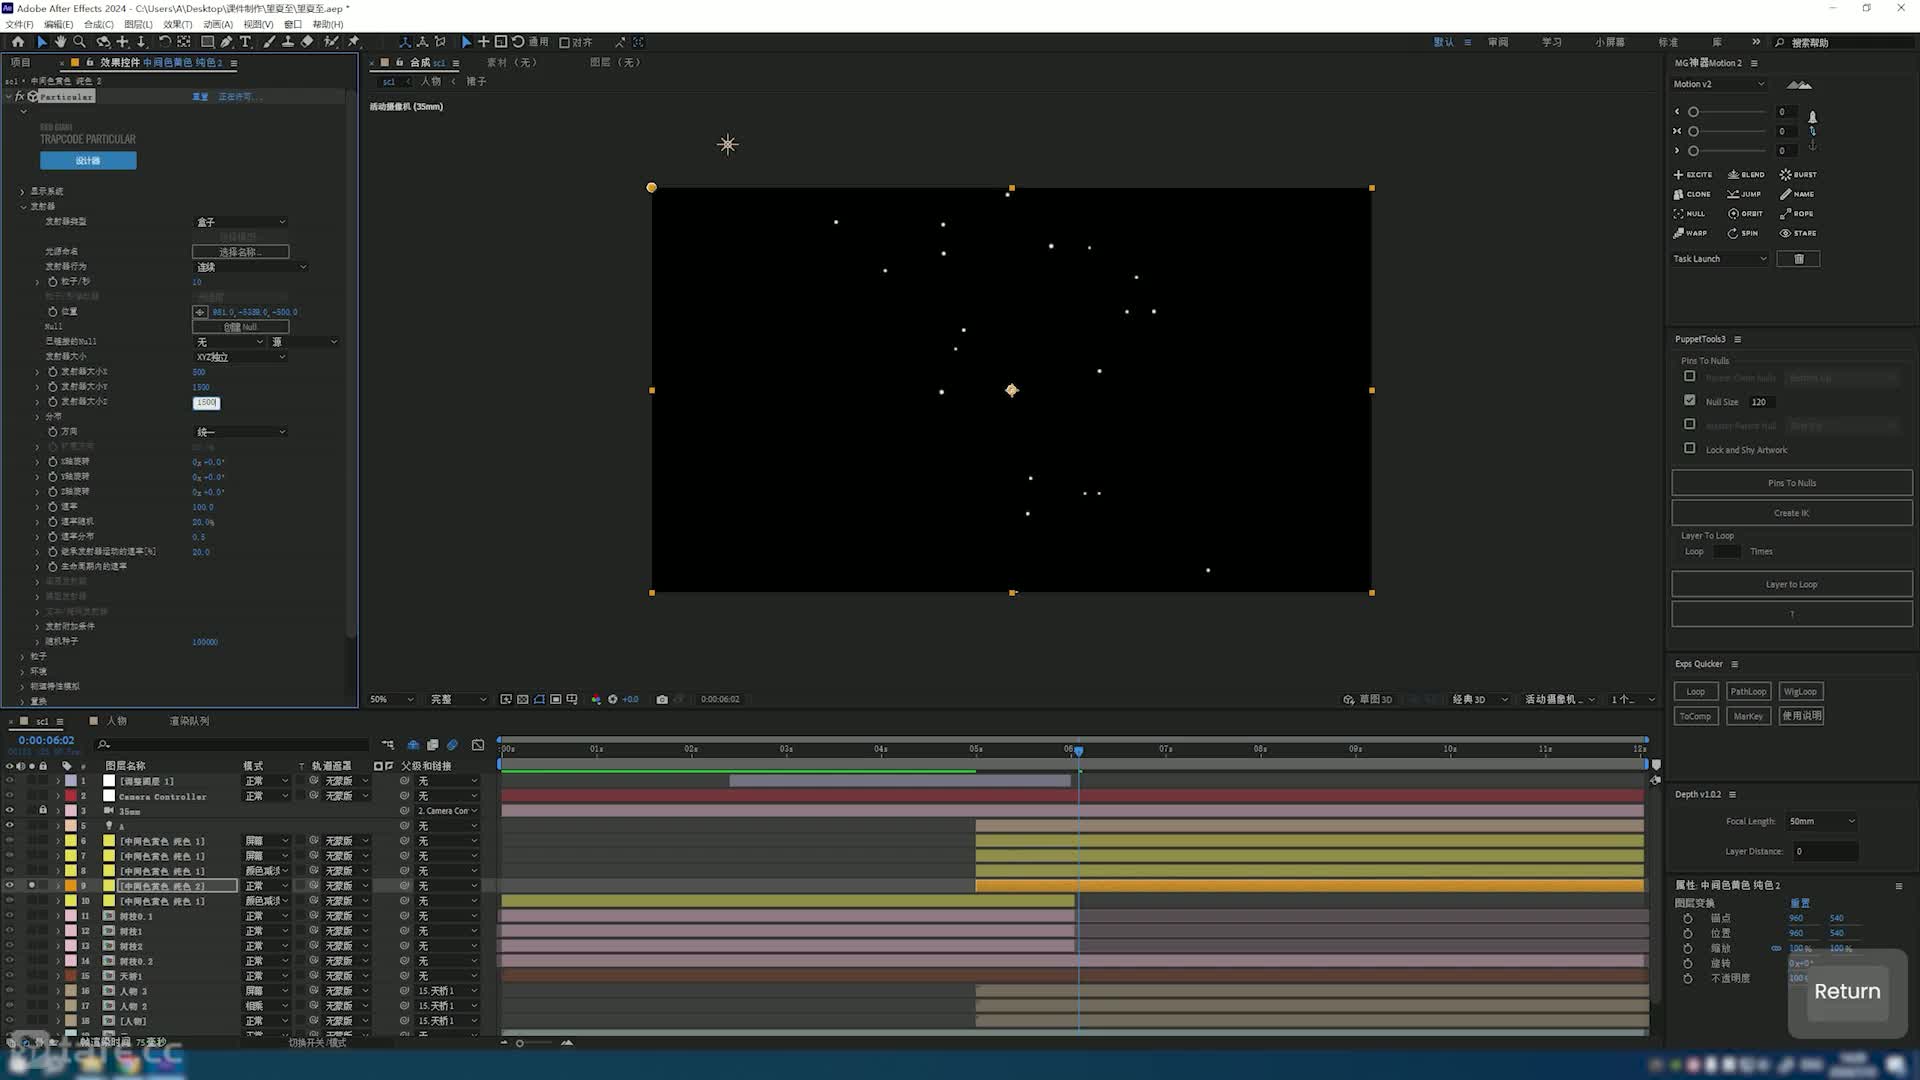Open the 动画(A) menu
Screen dimensions: 1920x1080
coord(217,24)
